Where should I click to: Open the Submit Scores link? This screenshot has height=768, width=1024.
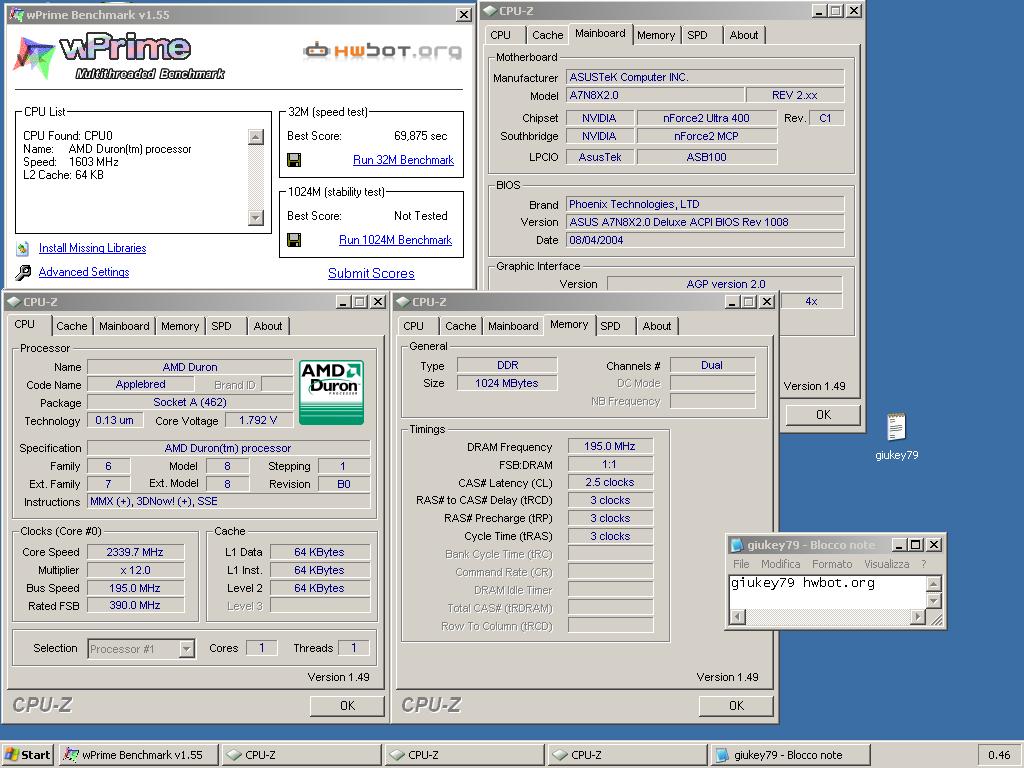pyautogui.click(x=371, y=274)
